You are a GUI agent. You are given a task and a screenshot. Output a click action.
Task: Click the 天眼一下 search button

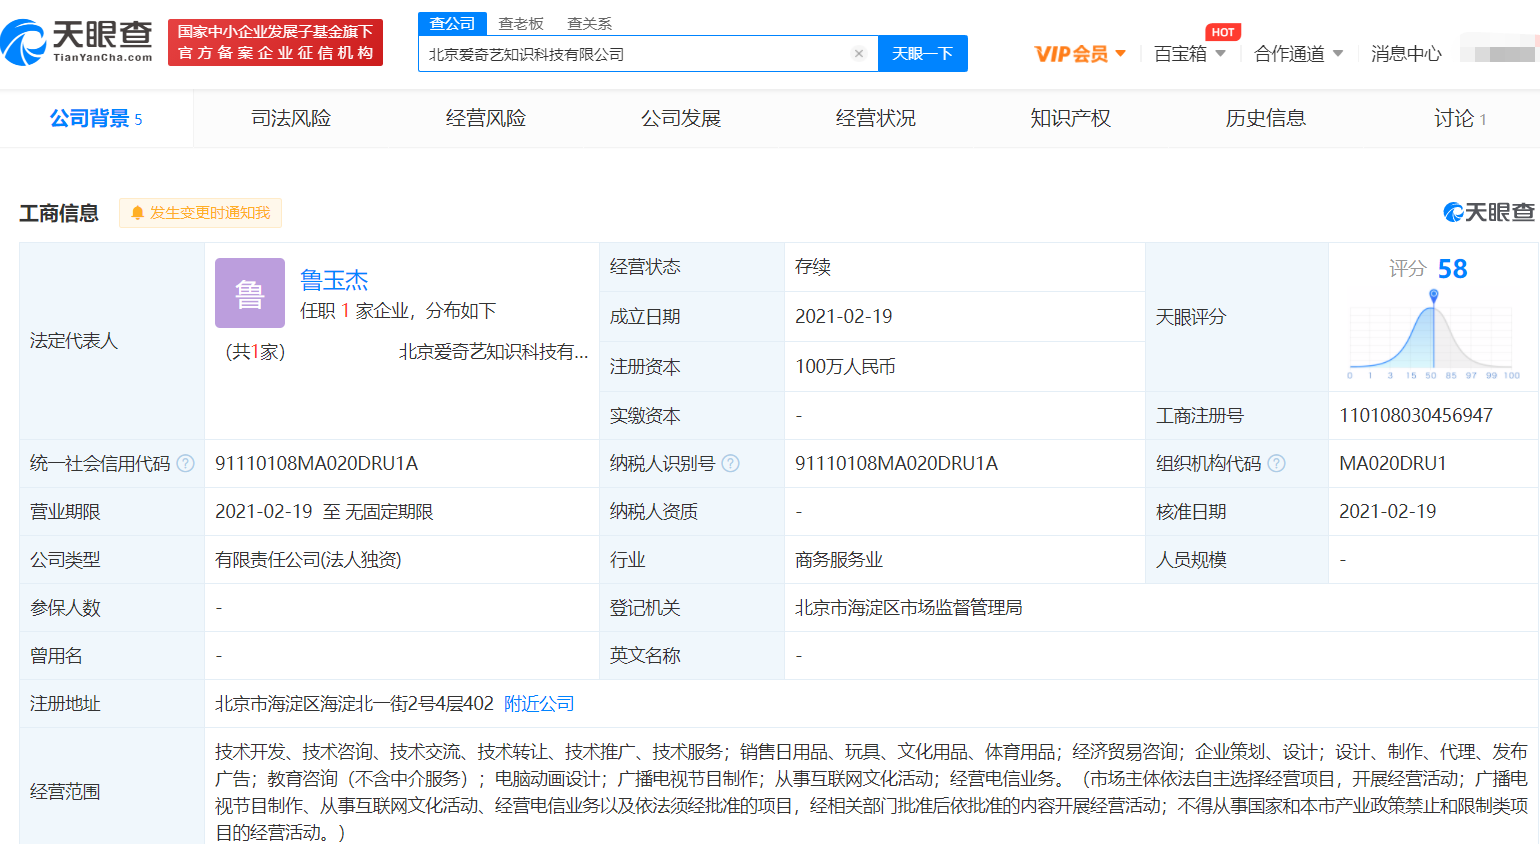922,54
